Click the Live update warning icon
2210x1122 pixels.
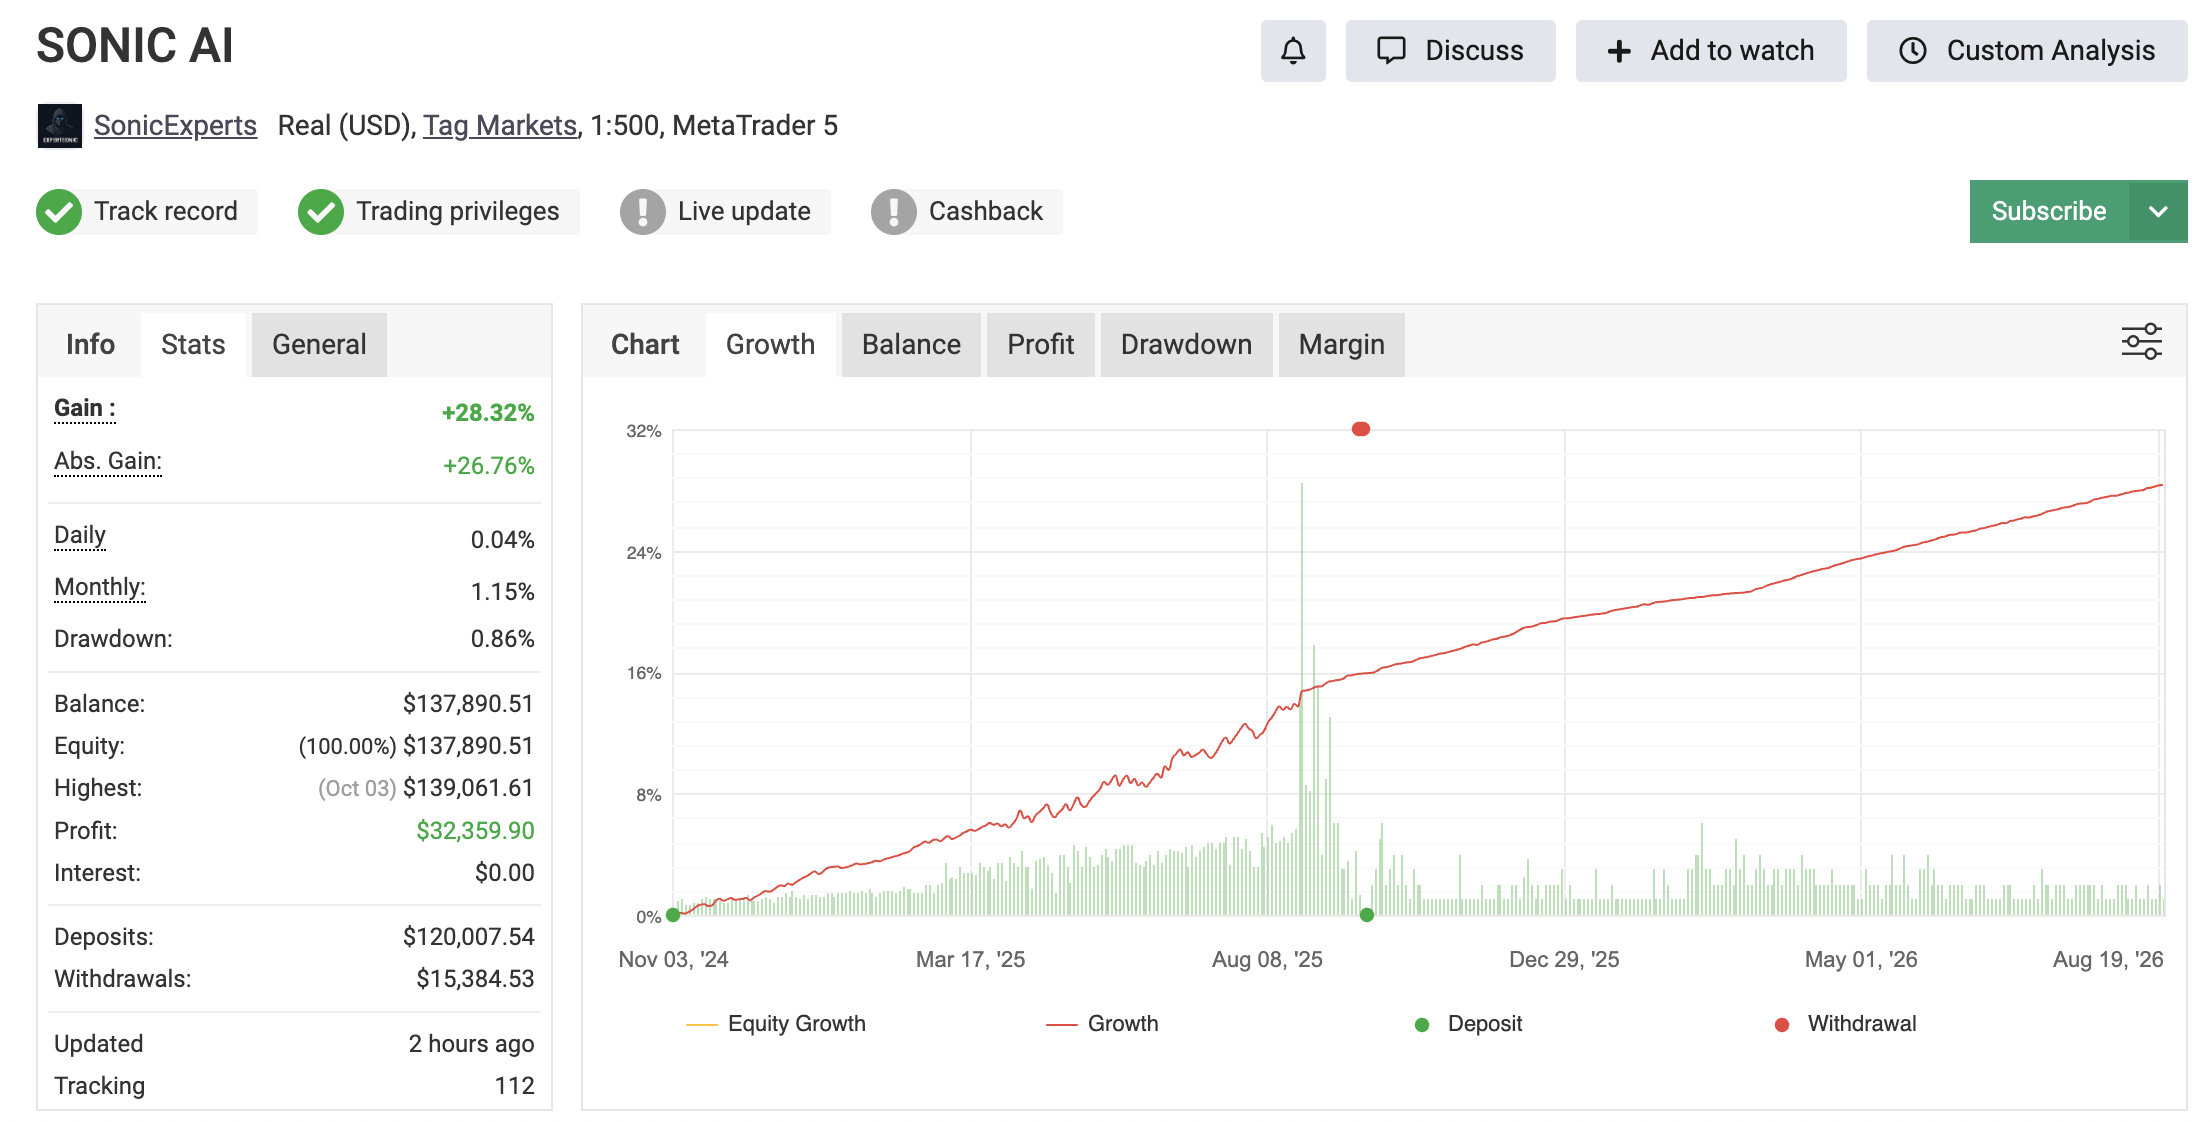[643, 212]
